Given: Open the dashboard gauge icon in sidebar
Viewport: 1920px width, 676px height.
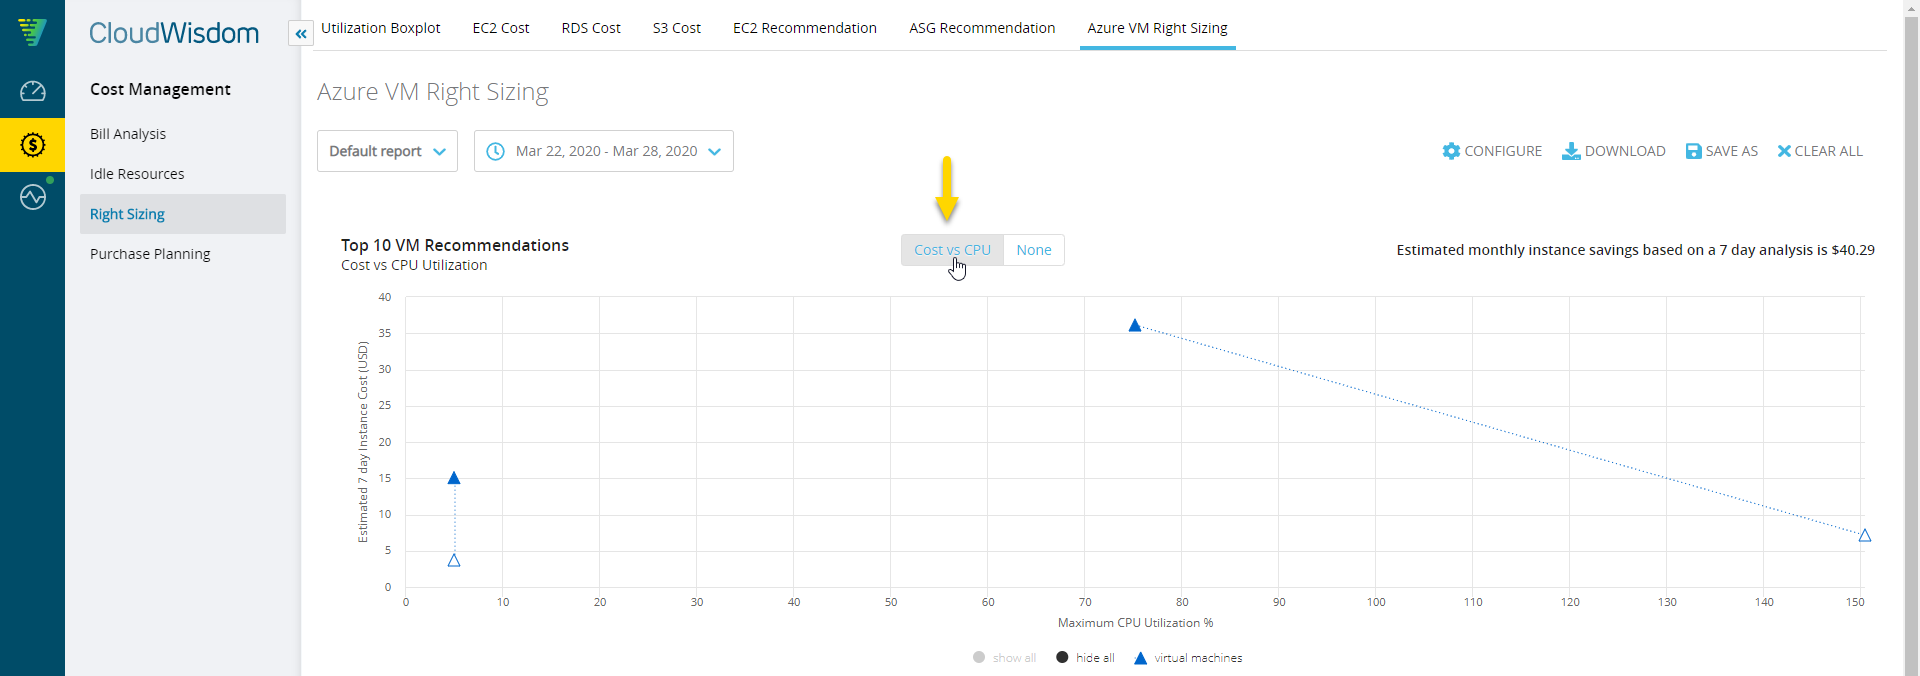Looking at the screenshot, I should tap(32, 91).
